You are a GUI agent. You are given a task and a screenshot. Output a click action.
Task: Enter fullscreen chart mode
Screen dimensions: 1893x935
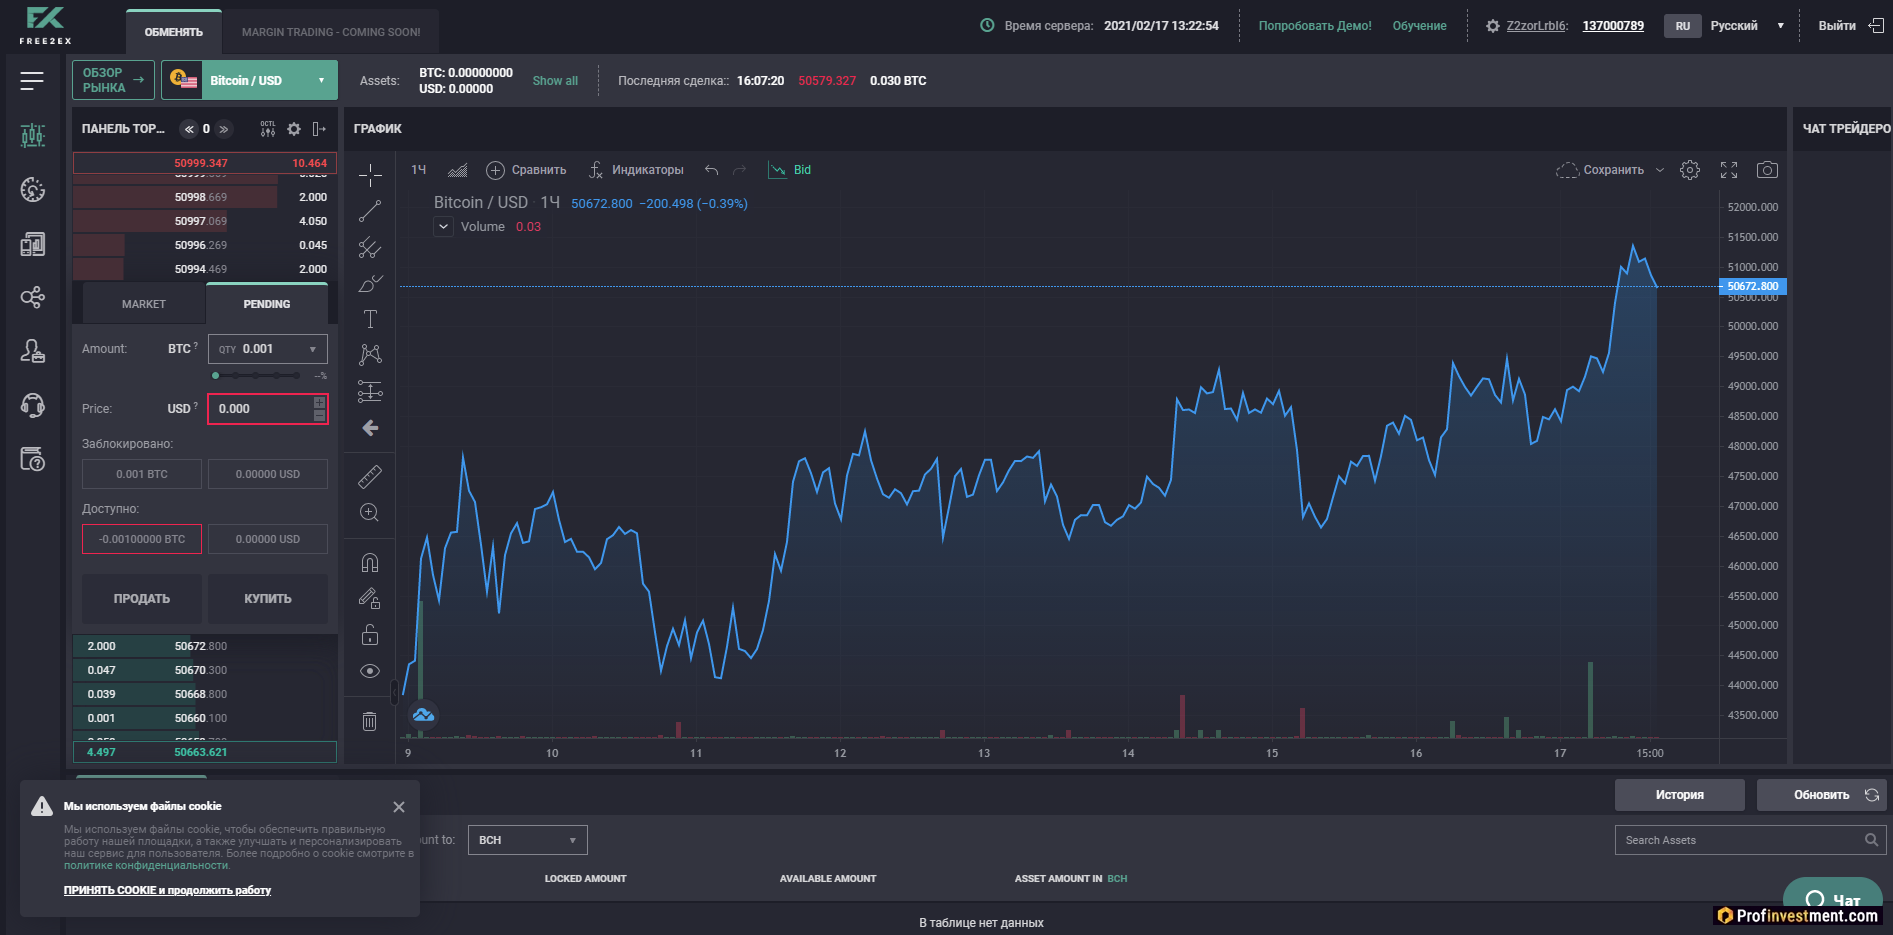[1729, 170]
